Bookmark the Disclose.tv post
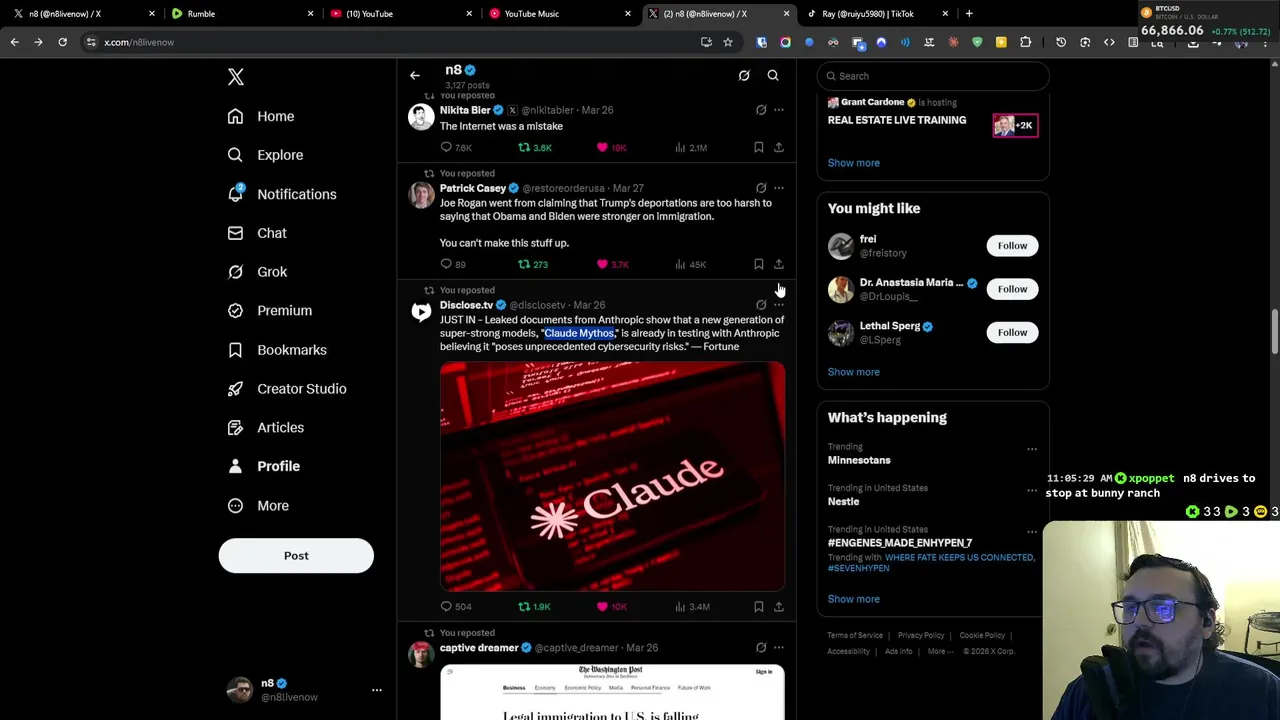 pos(759,606)
